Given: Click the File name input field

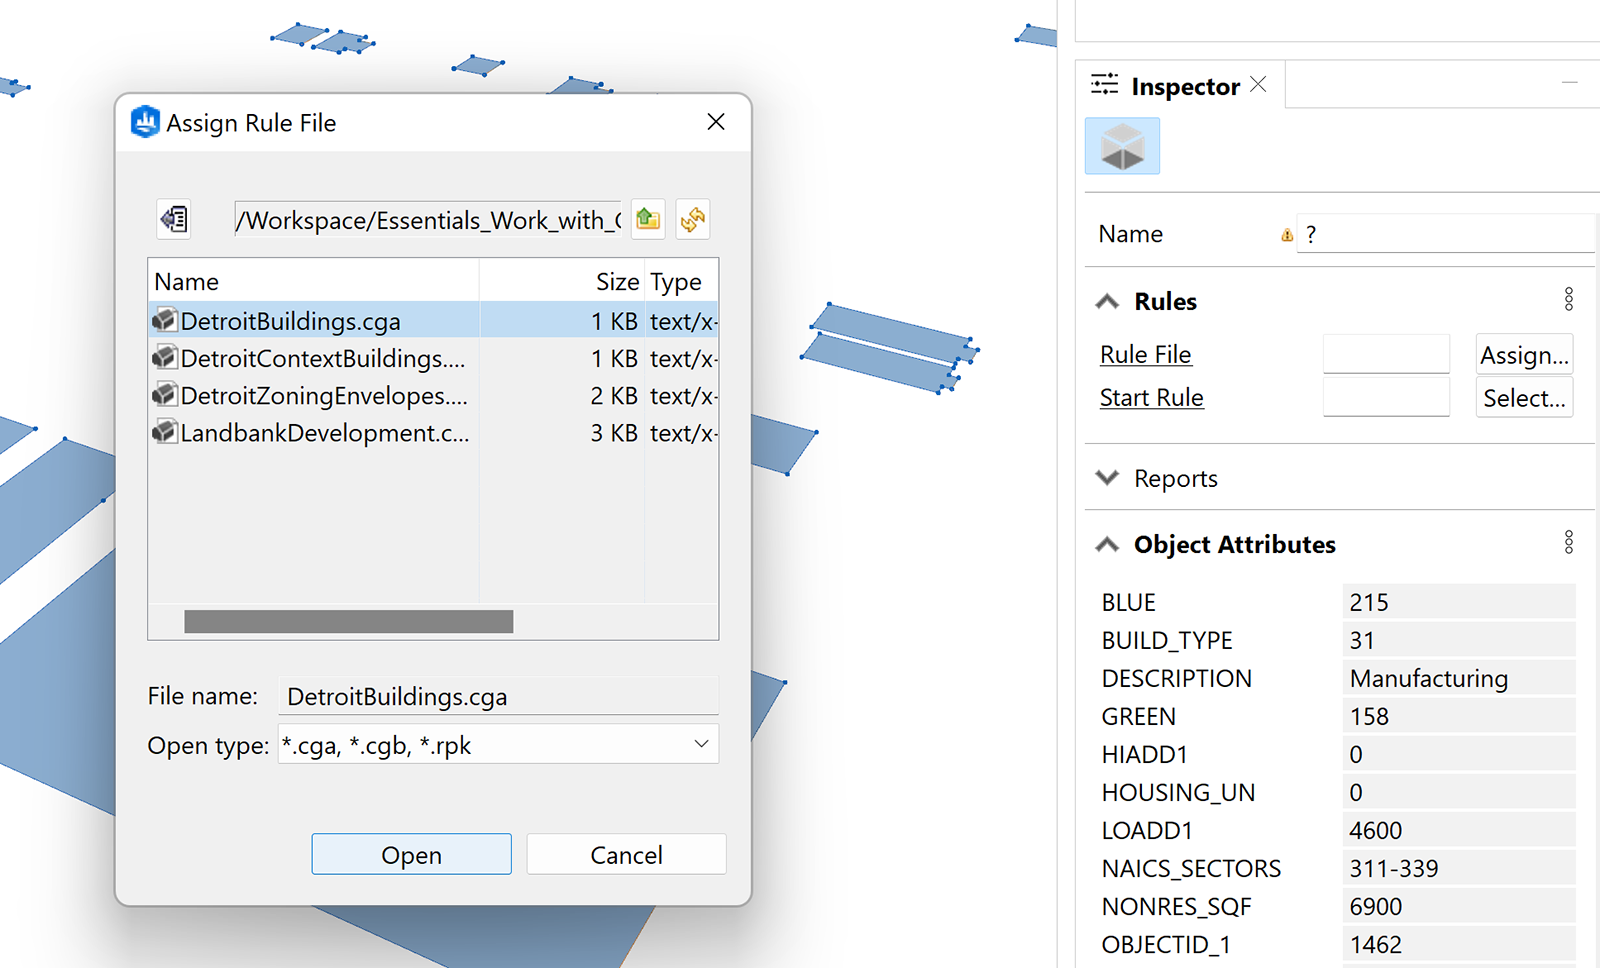Looking at the screenshot, I should click(497, 696).
